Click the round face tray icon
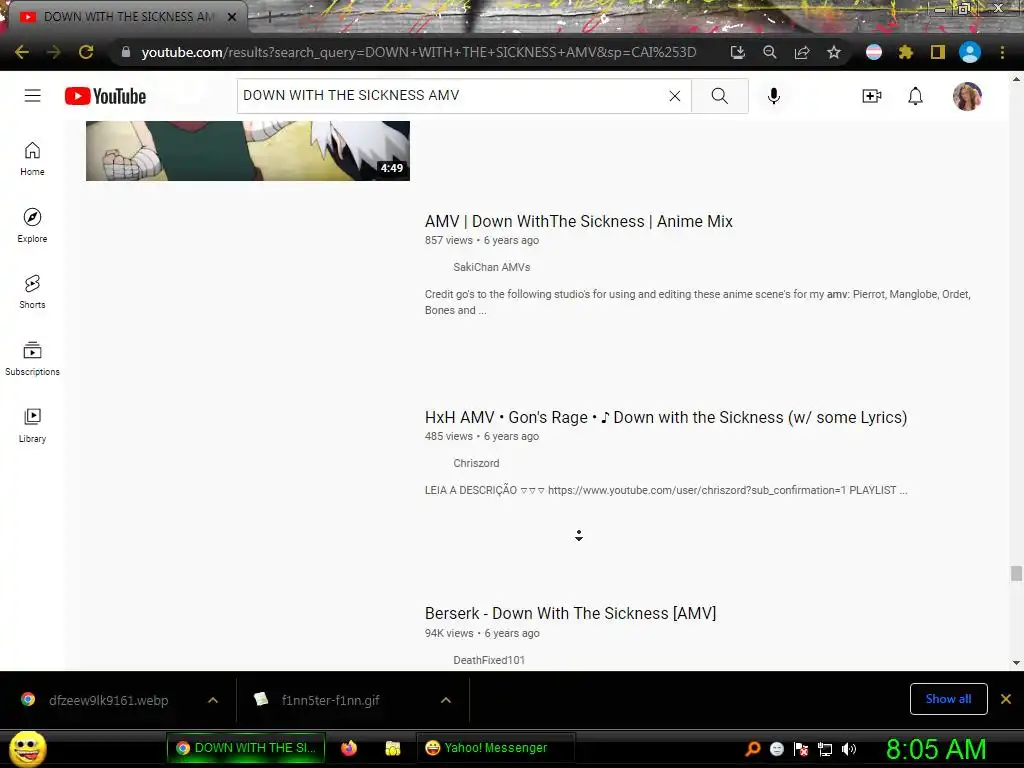The width and height of the screenshot is (1024, 768). tap(776, 749)
